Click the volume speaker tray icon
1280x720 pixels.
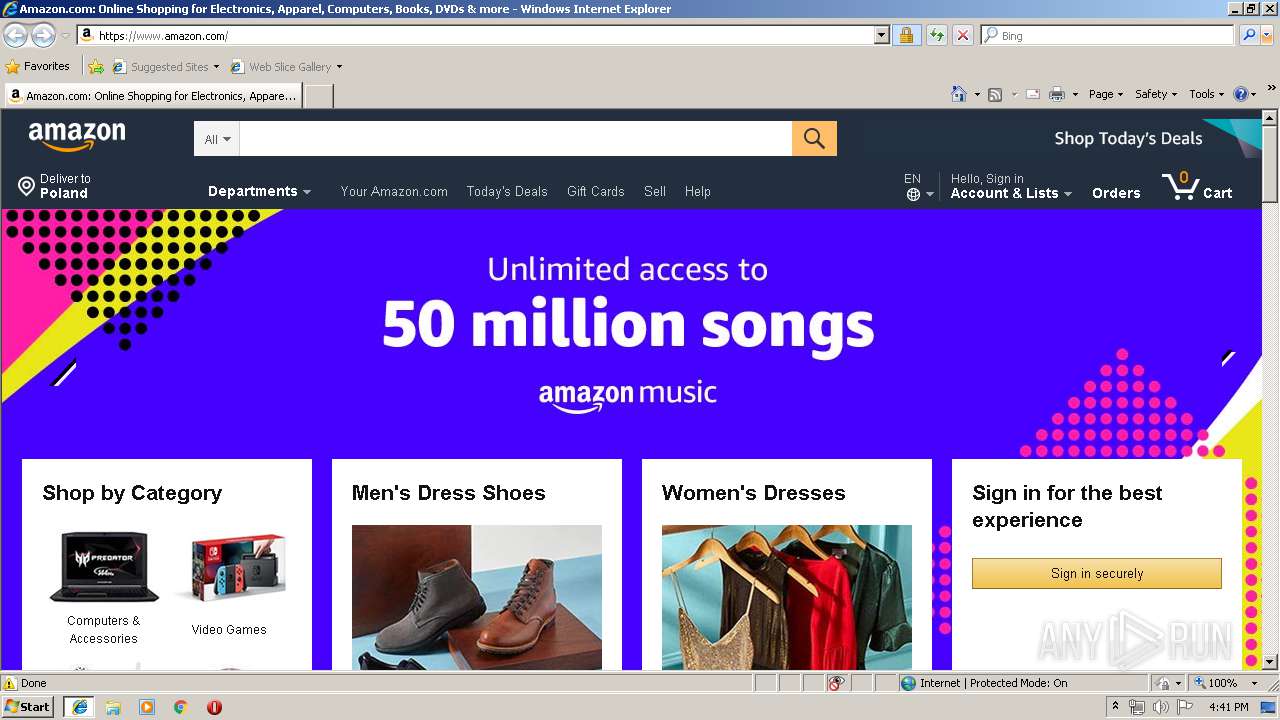(x=1160, y=707)
